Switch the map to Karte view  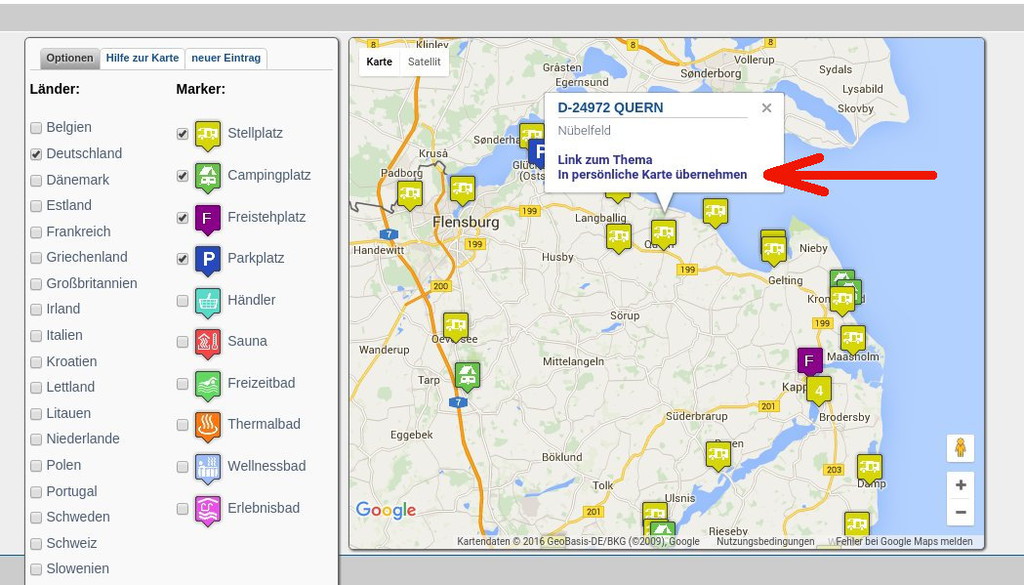[x=379, y=62]
